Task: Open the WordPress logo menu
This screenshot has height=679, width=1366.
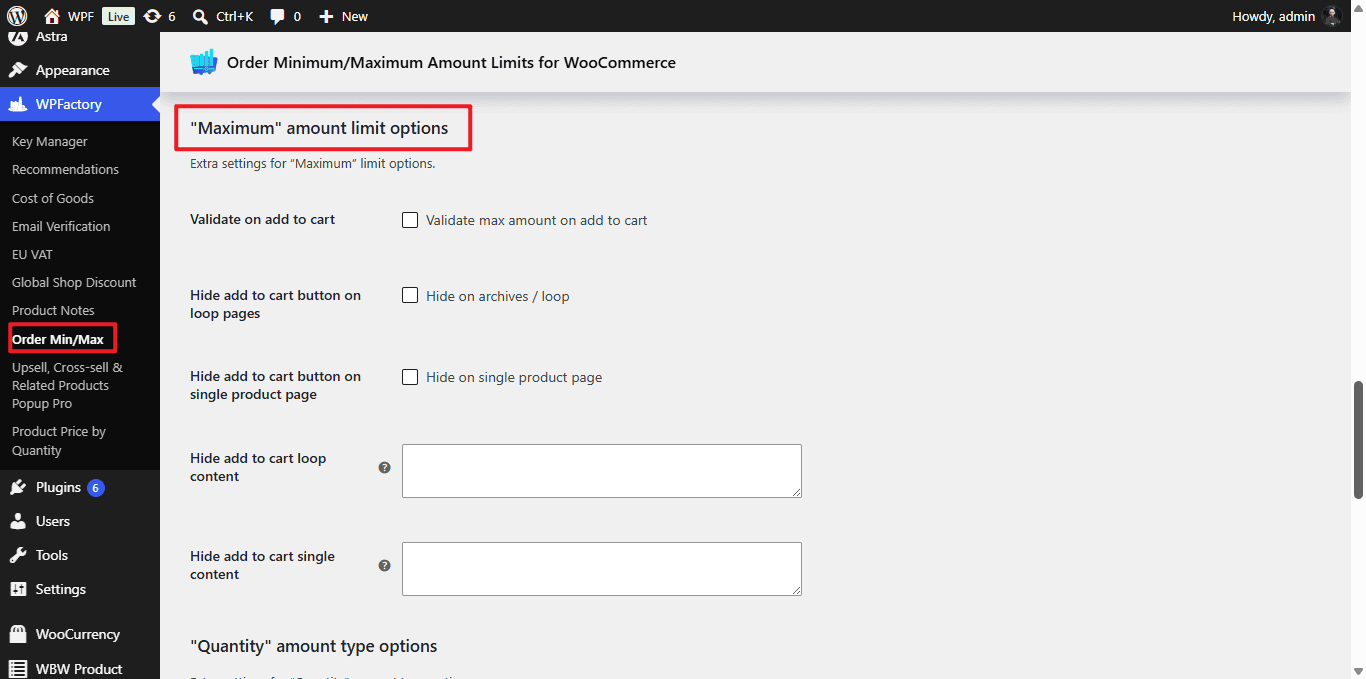Action: coord(17,16)
